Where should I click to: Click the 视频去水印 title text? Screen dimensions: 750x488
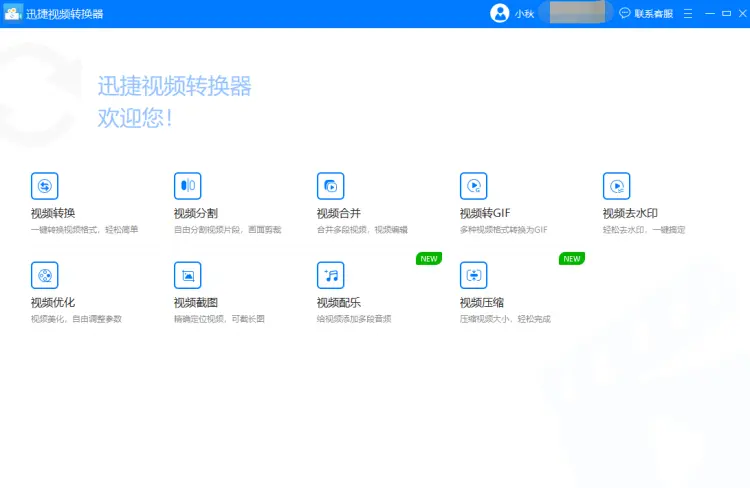pos(630,213)
